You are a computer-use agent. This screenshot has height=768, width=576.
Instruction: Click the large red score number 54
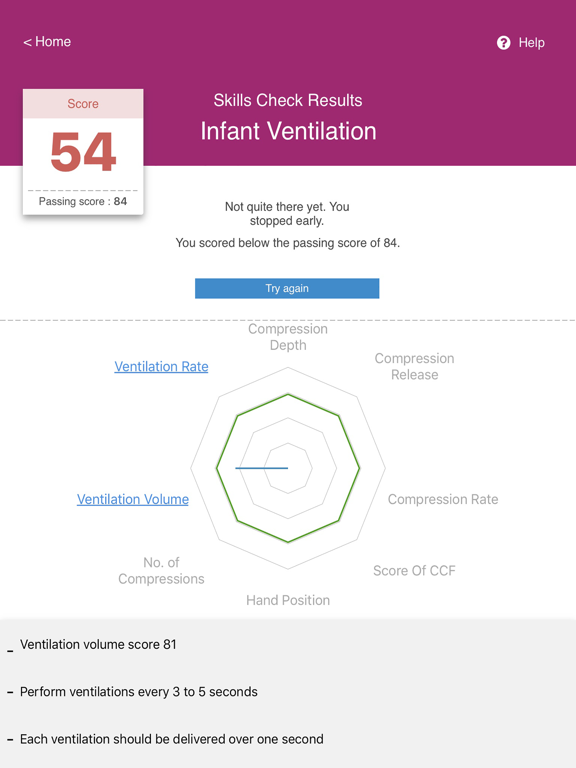[x=83, y=152]
